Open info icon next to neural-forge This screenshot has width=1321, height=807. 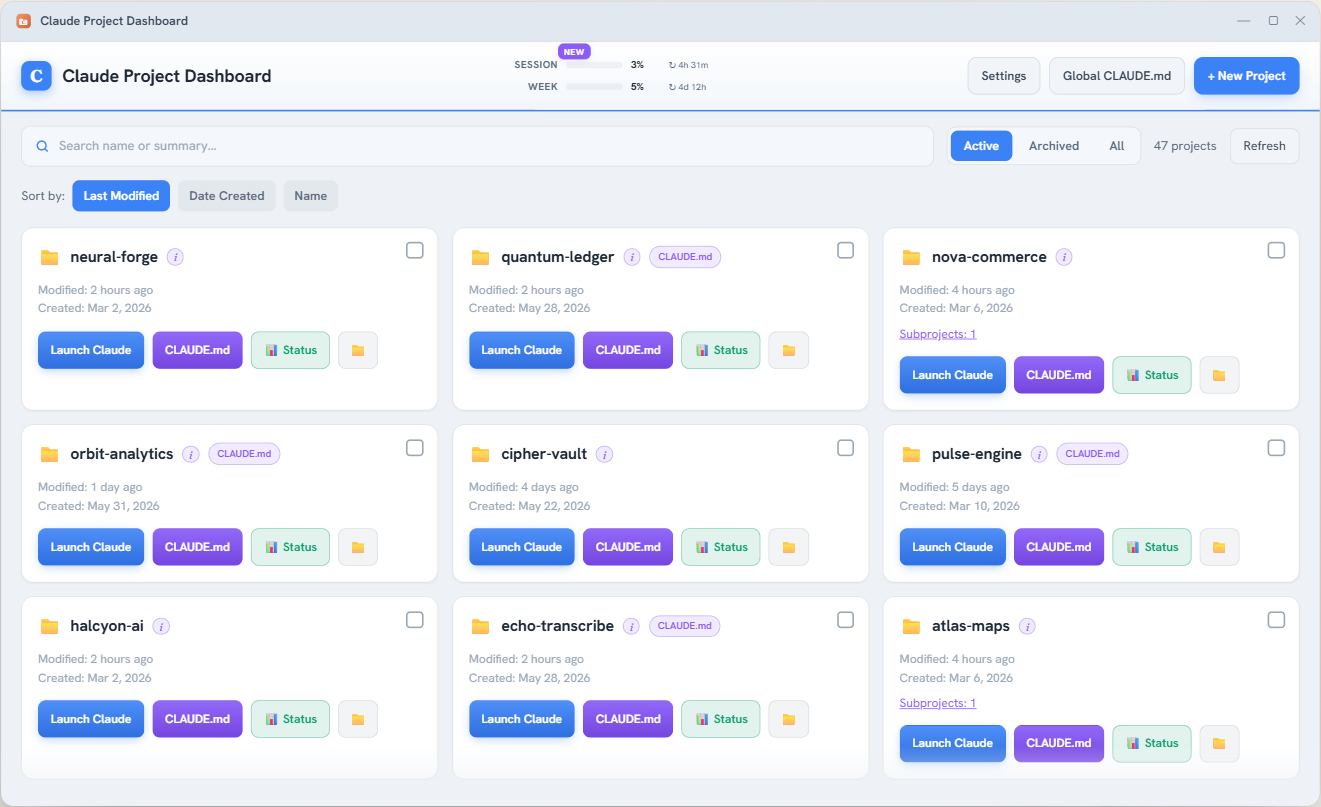pyautogui.click(x=175, y=257)
